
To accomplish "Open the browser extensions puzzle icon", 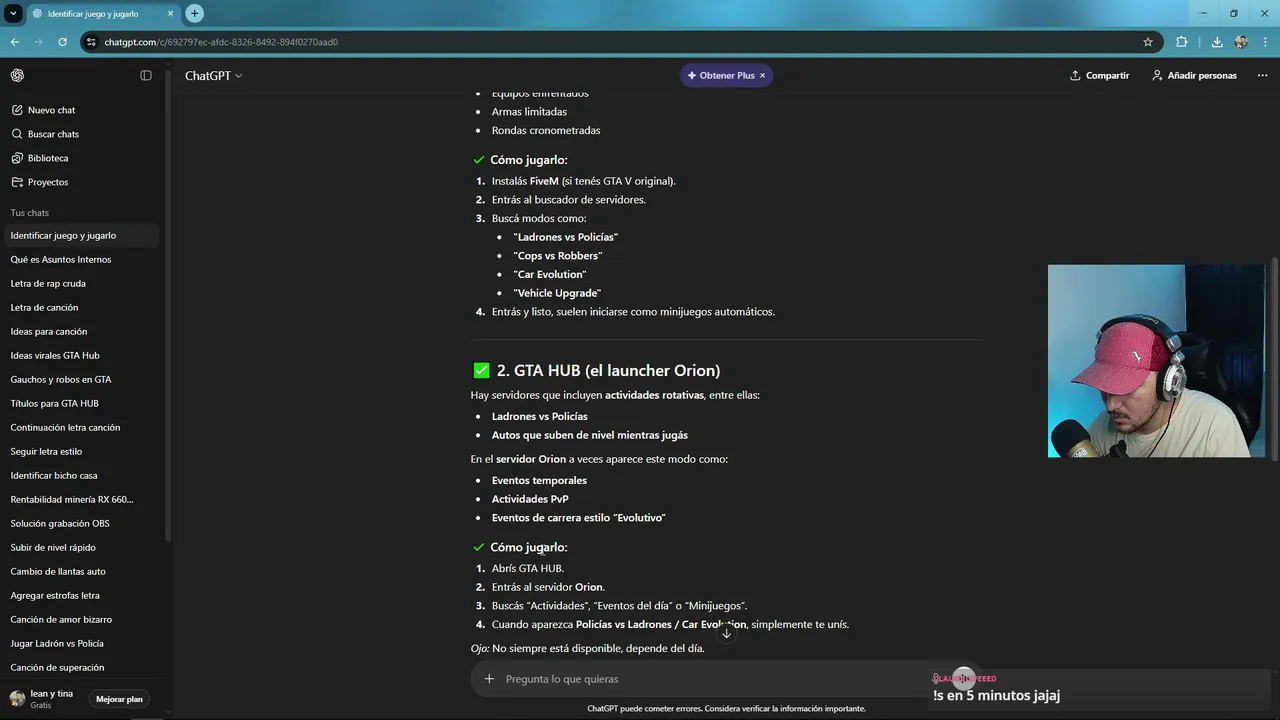I will [1182, 42].
